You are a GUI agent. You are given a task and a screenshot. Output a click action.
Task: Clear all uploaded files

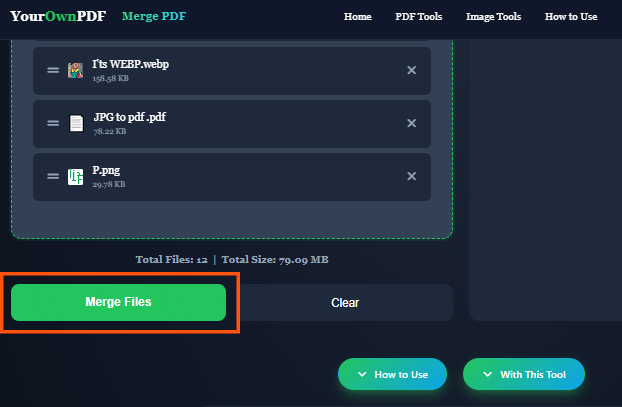click(x=345, y=303)
